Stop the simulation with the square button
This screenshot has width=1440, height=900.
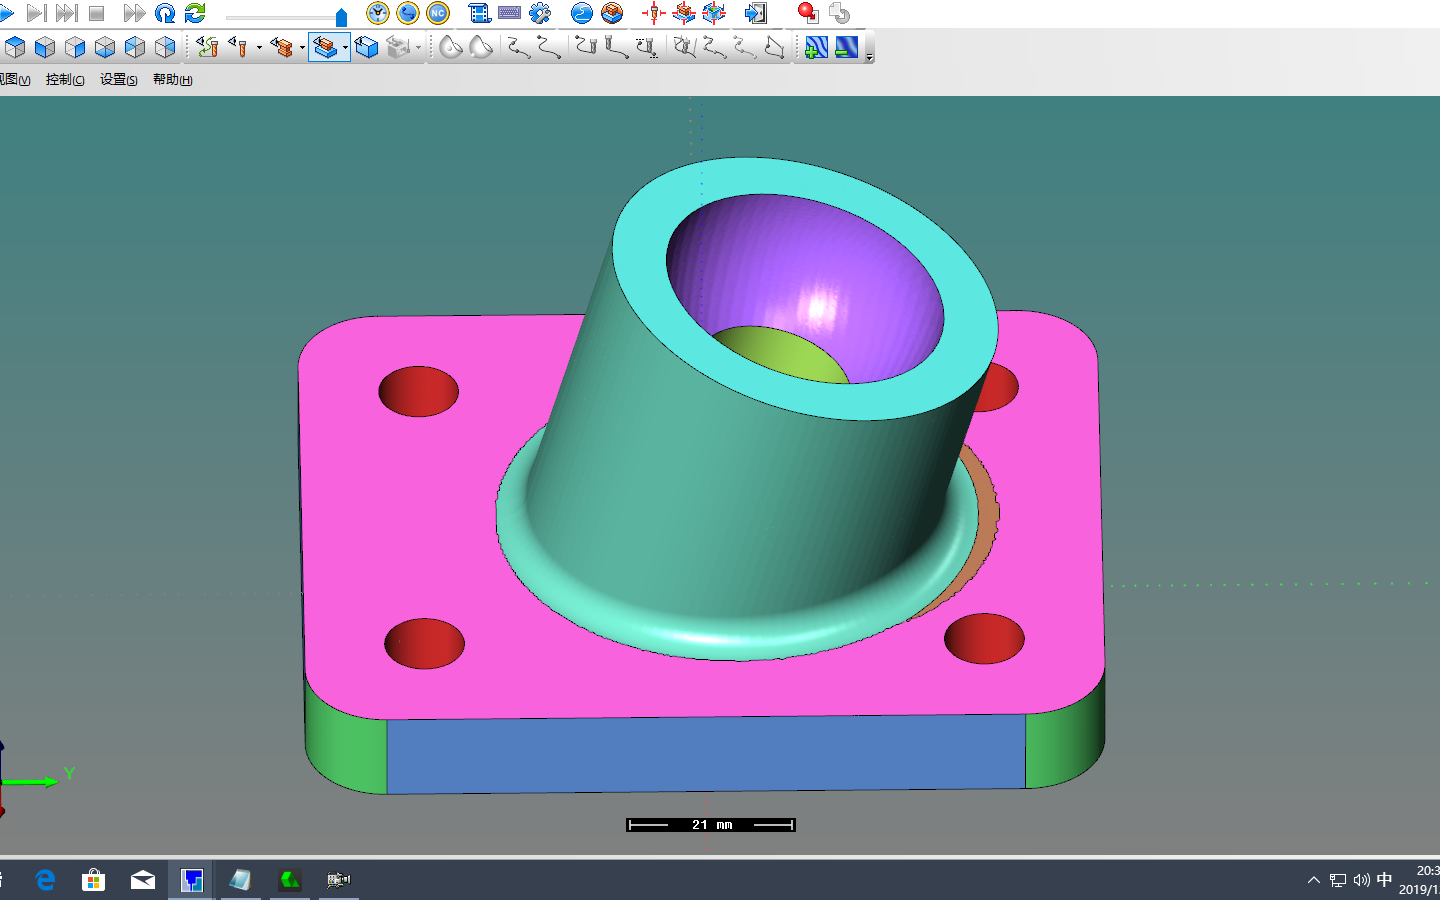tap(97, 13)
